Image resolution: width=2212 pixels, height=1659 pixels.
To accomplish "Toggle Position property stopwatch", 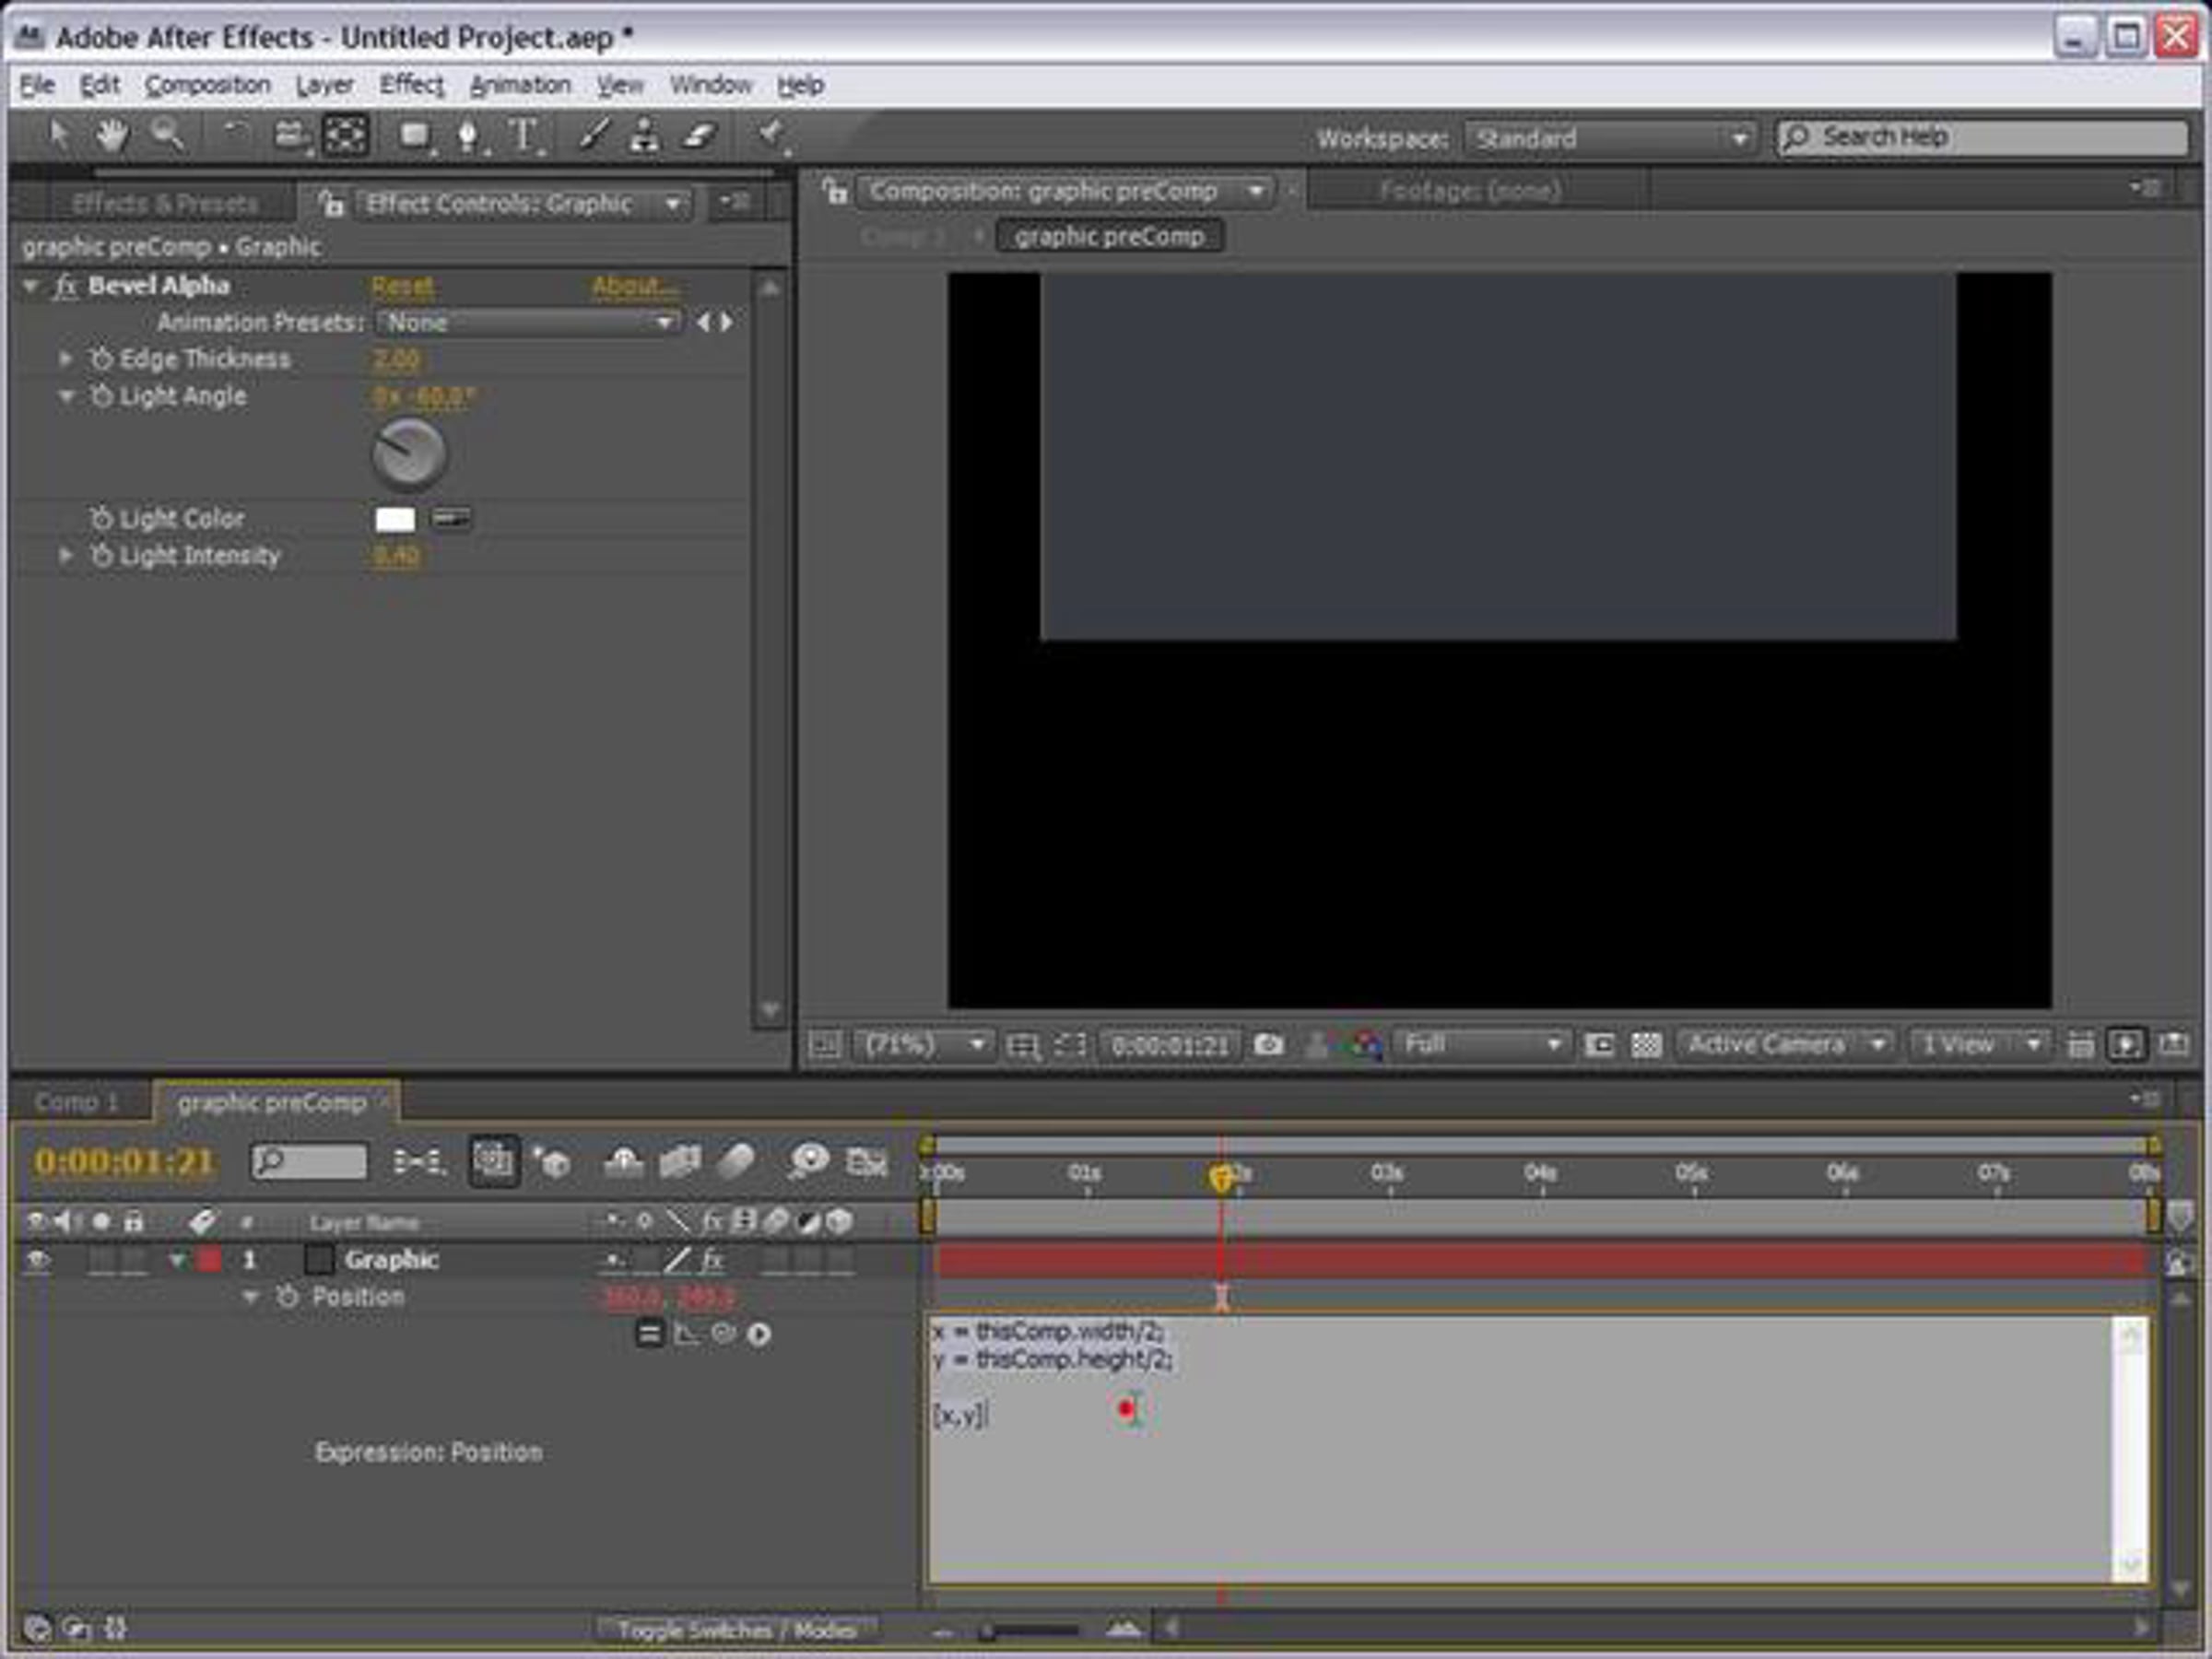I will click(287, 1297).
